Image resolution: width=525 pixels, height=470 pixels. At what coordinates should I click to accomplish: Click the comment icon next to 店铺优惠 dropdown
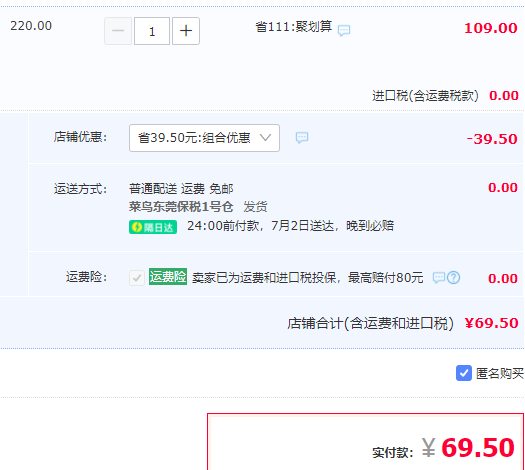tap(302, 138)
